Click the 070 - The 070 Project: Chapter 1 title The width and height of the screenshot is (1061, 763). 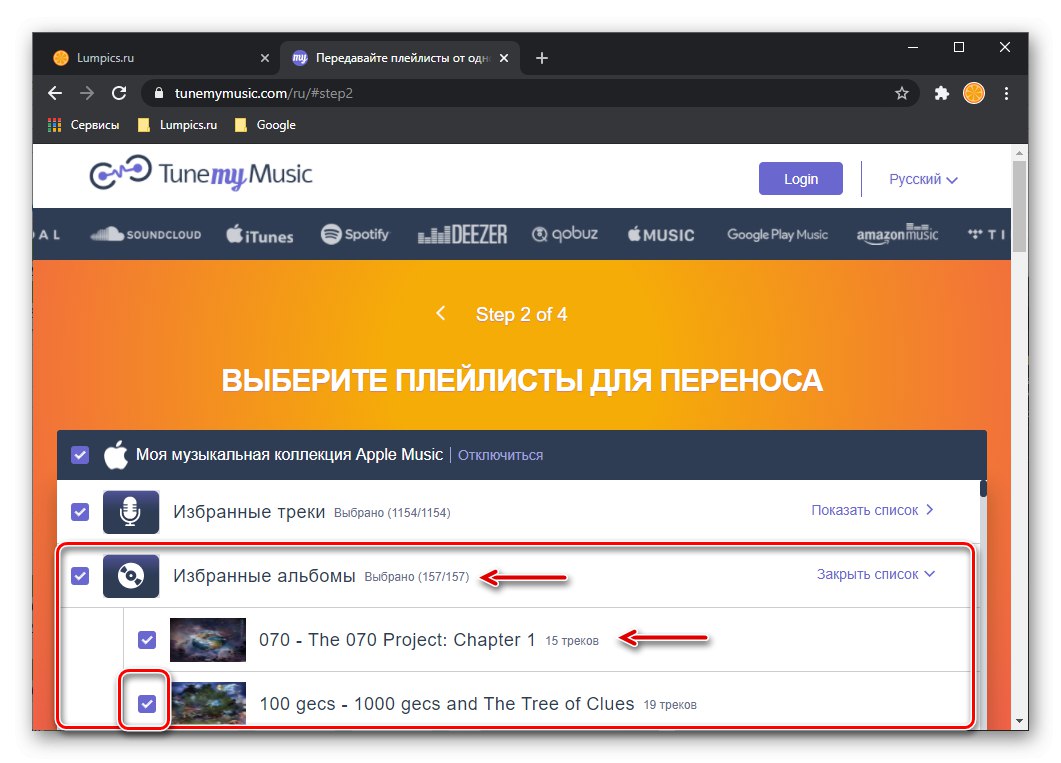tap(397, 640)
